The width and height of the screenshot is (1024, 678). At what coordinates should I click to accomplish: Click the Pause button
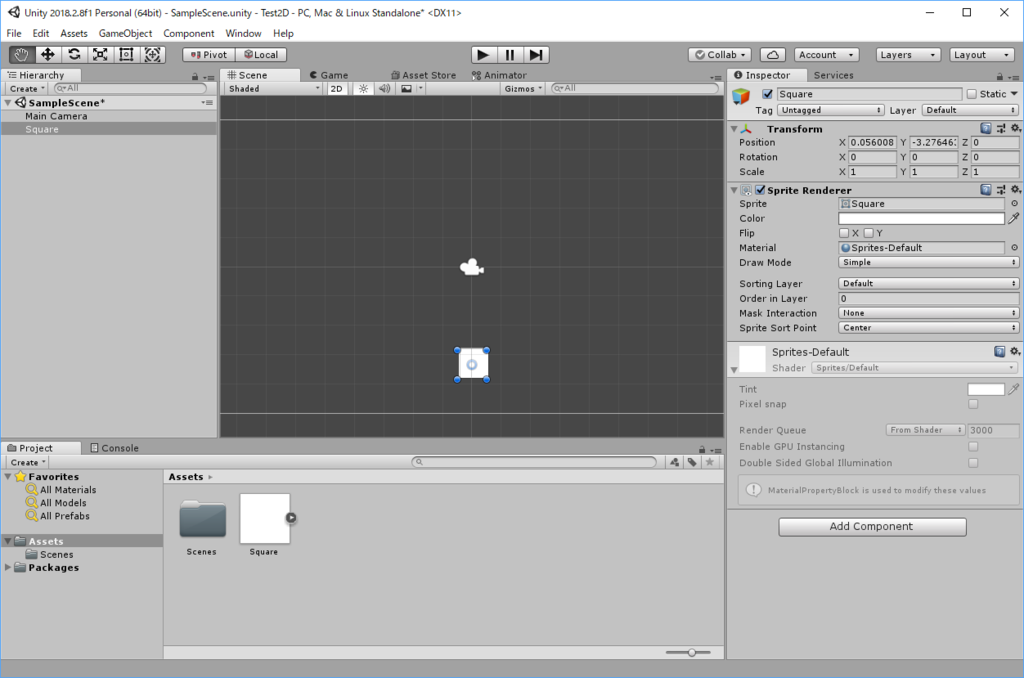pyautogui.click(x=509, y=55)
